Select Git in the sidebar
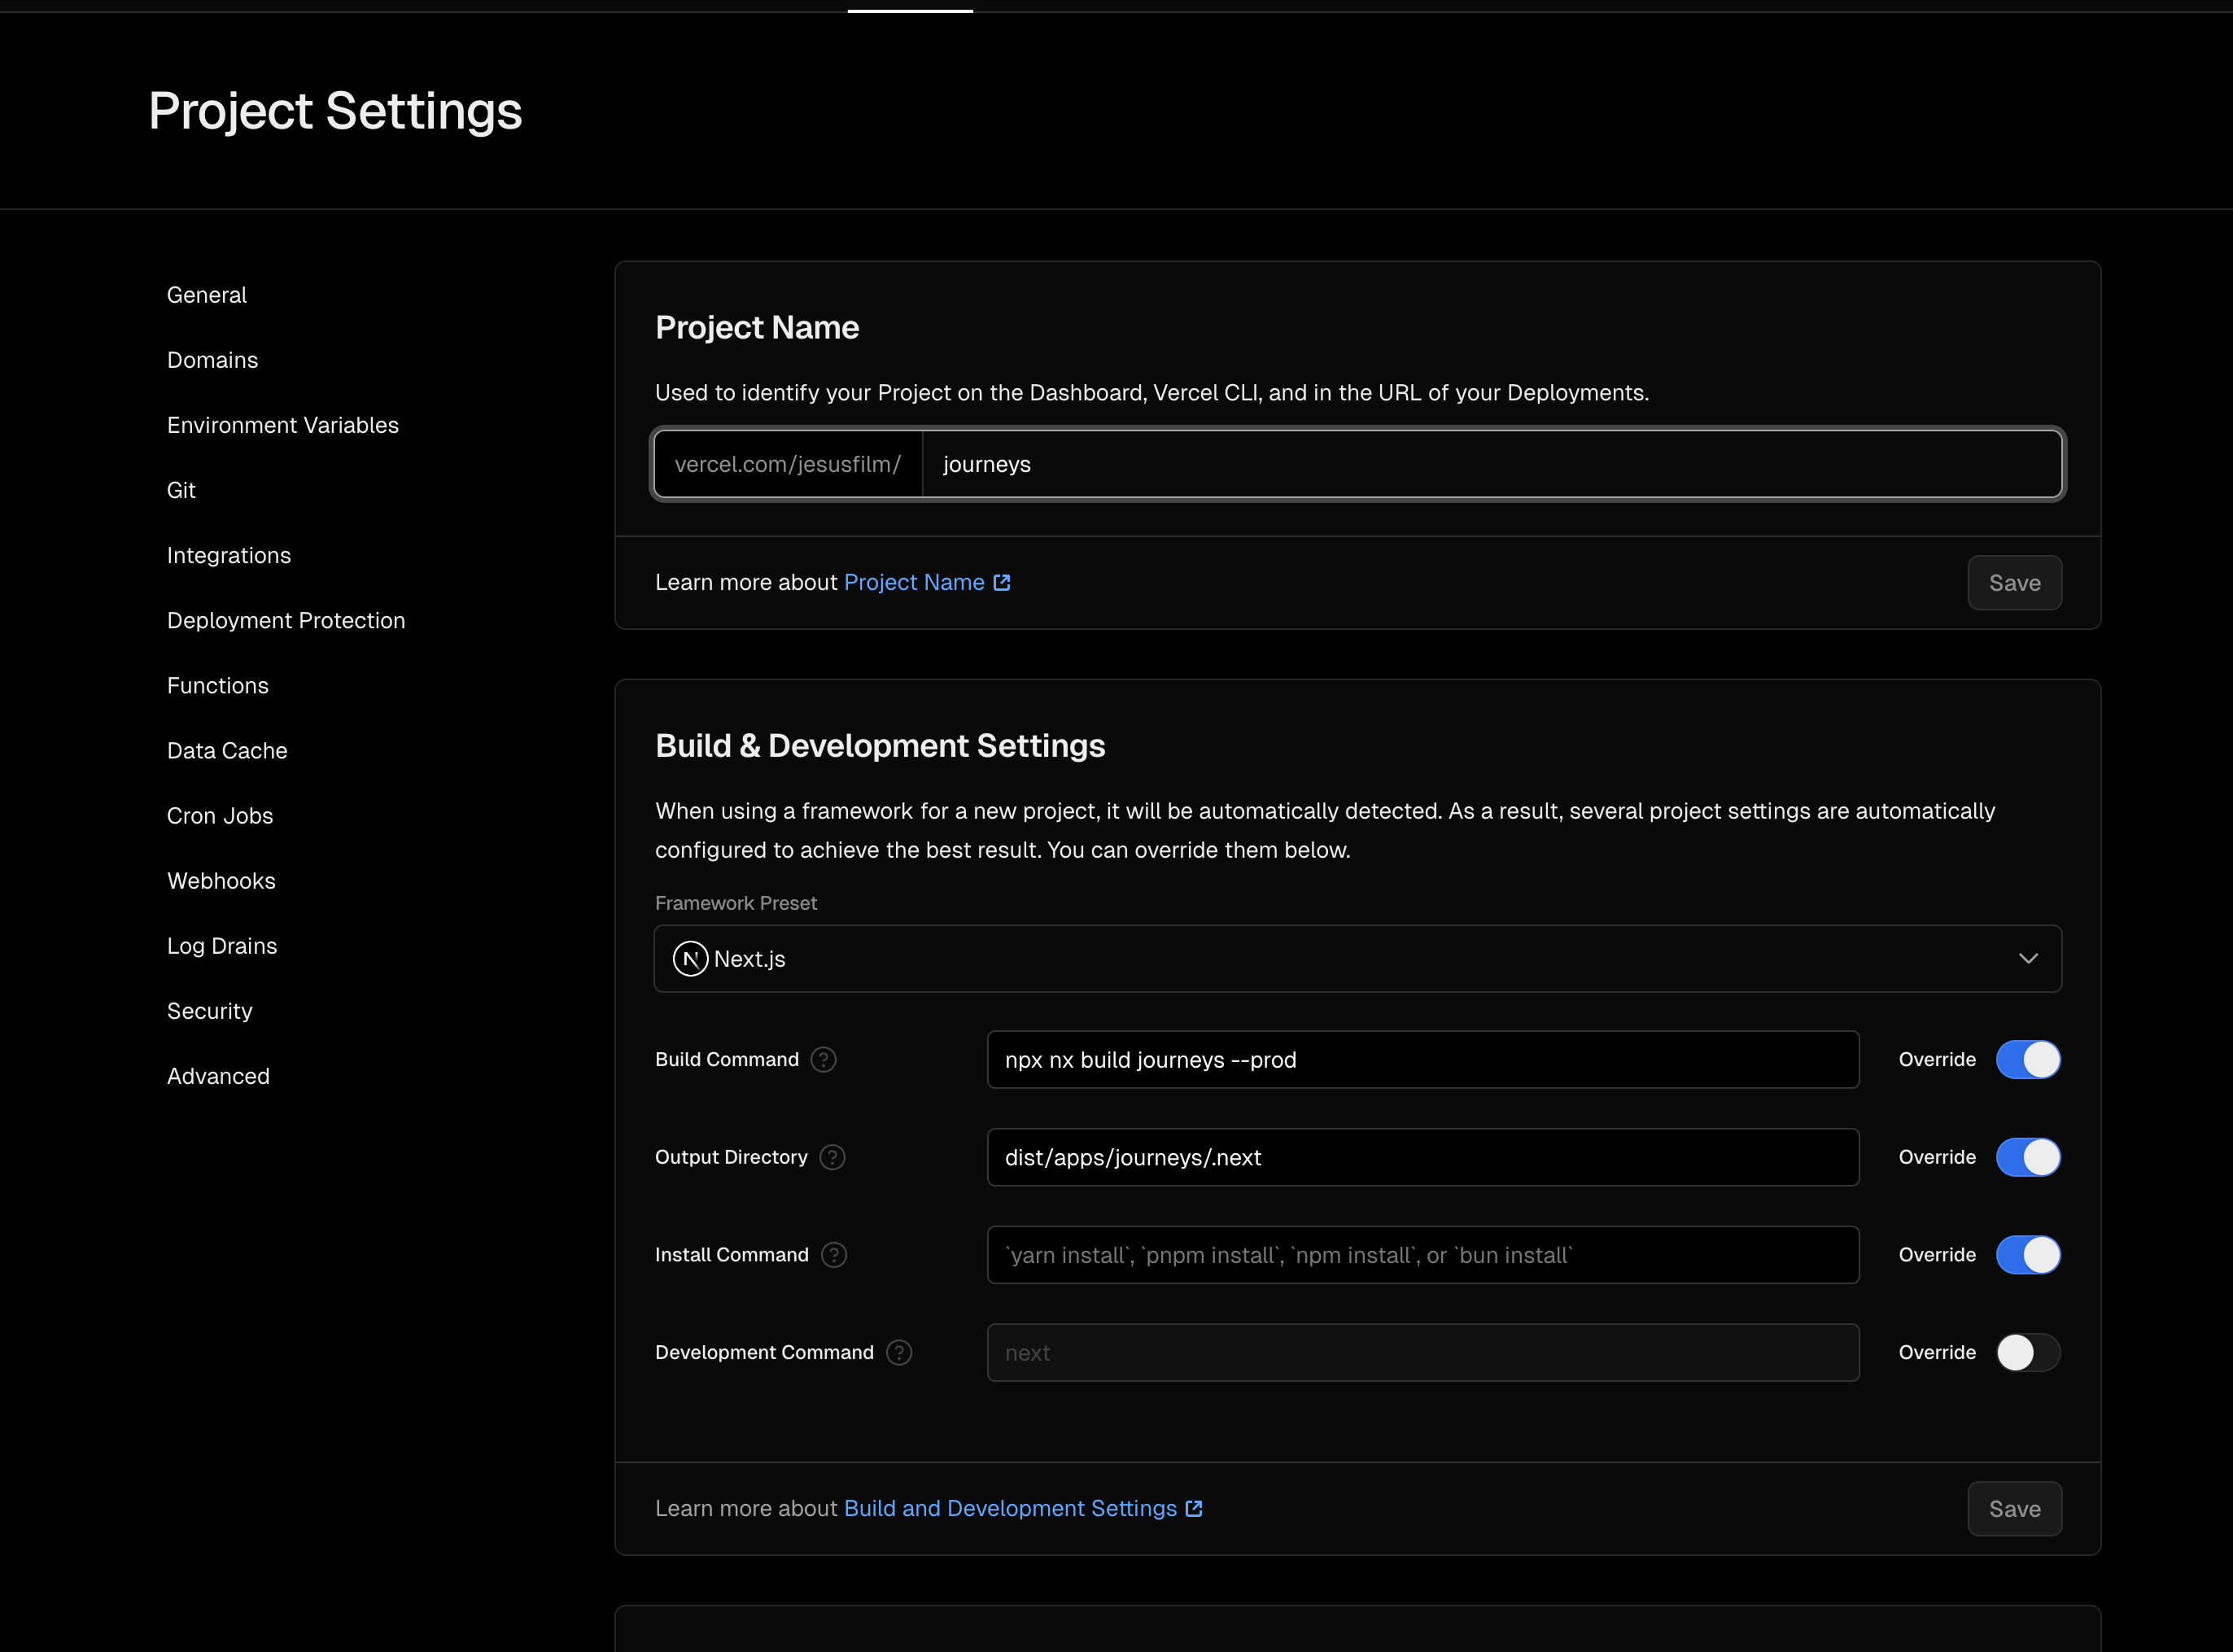This screenshot has width=2233, height=1652. 181,490
